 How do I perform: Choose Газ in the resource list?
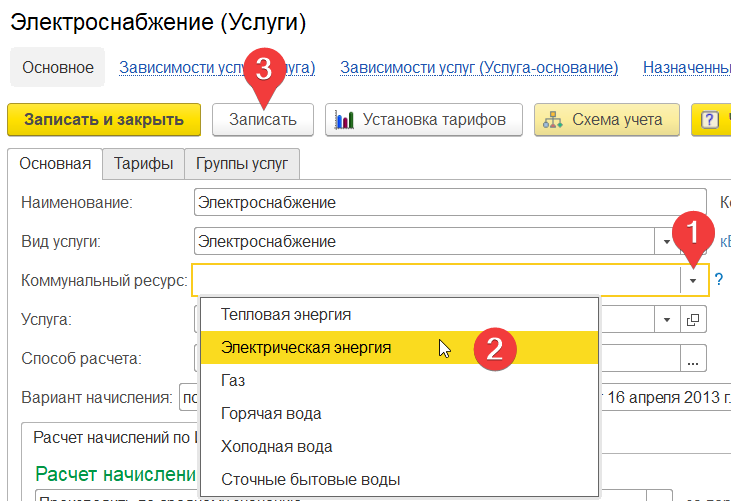pyautogui.click(x=400, y=381)
